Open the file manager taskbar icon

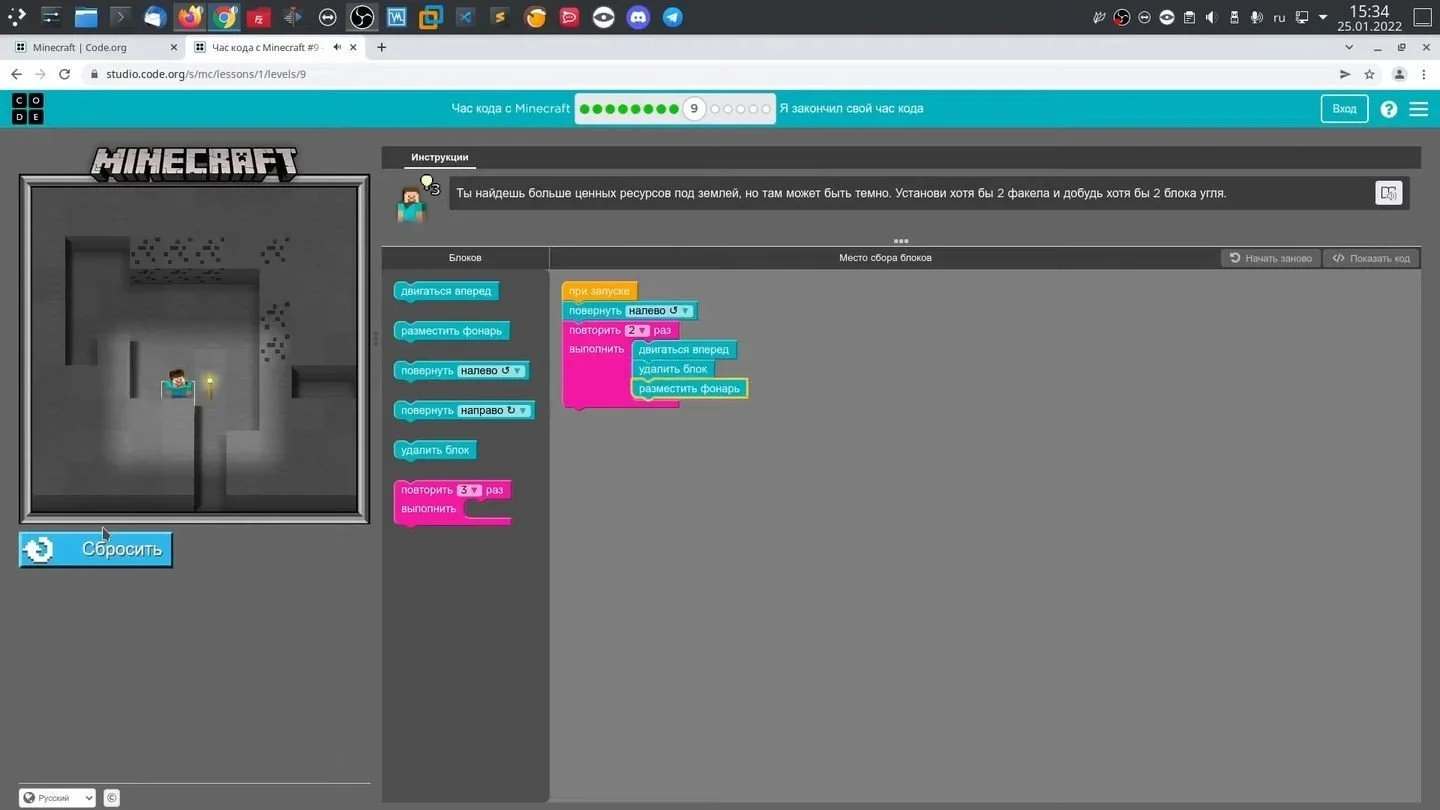pyautogui.click(x=86, y=17)
